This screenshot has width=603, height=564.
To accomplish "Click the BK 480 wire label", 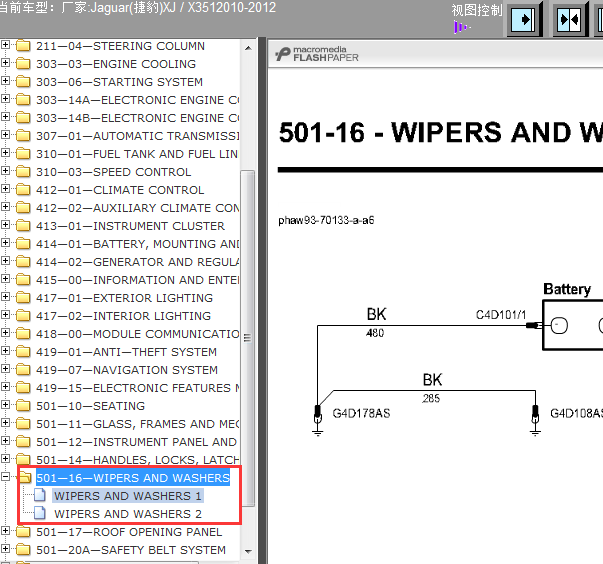I will (x=376, y=322).
